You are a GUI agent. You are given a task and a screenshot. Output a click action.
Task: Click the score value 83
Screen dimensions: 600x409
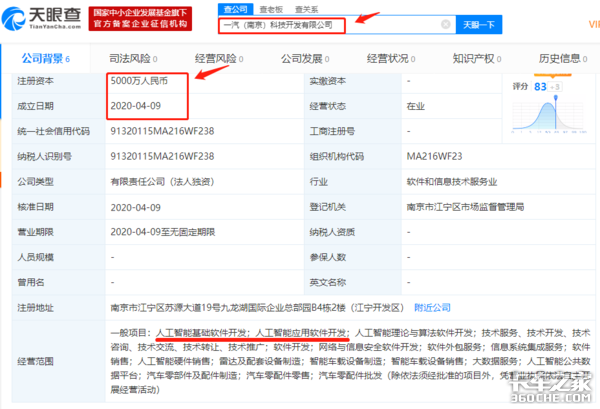(540, 87)
